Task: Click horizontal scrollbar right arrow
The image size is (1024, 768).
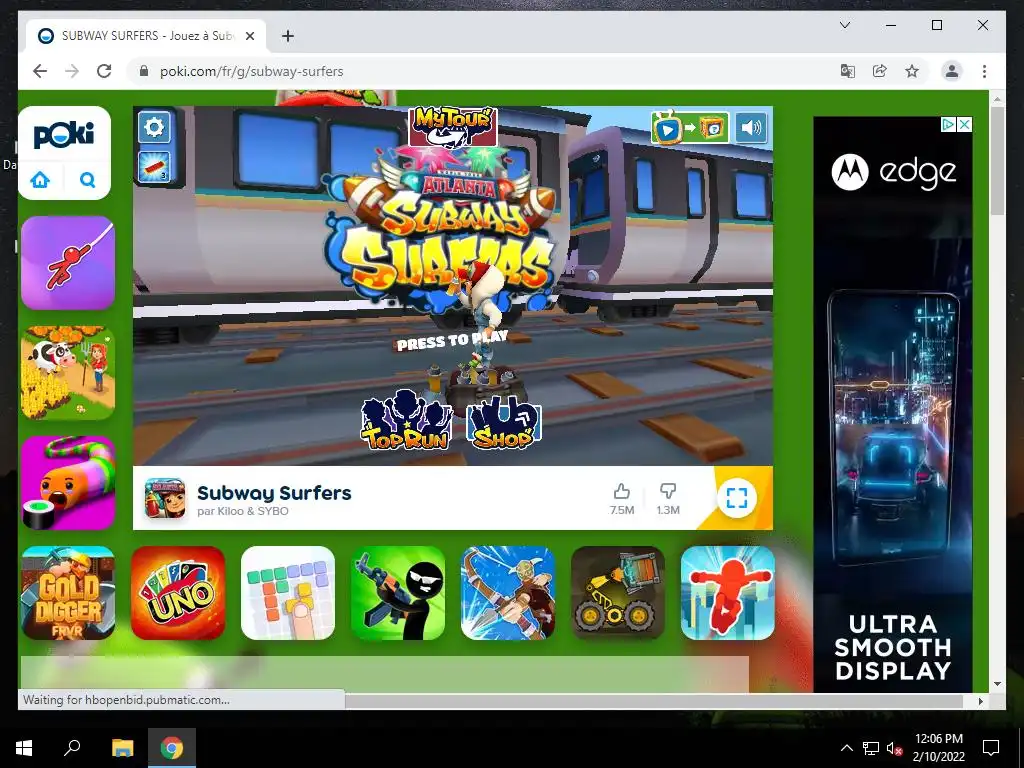Action: (x=980, y=701)
